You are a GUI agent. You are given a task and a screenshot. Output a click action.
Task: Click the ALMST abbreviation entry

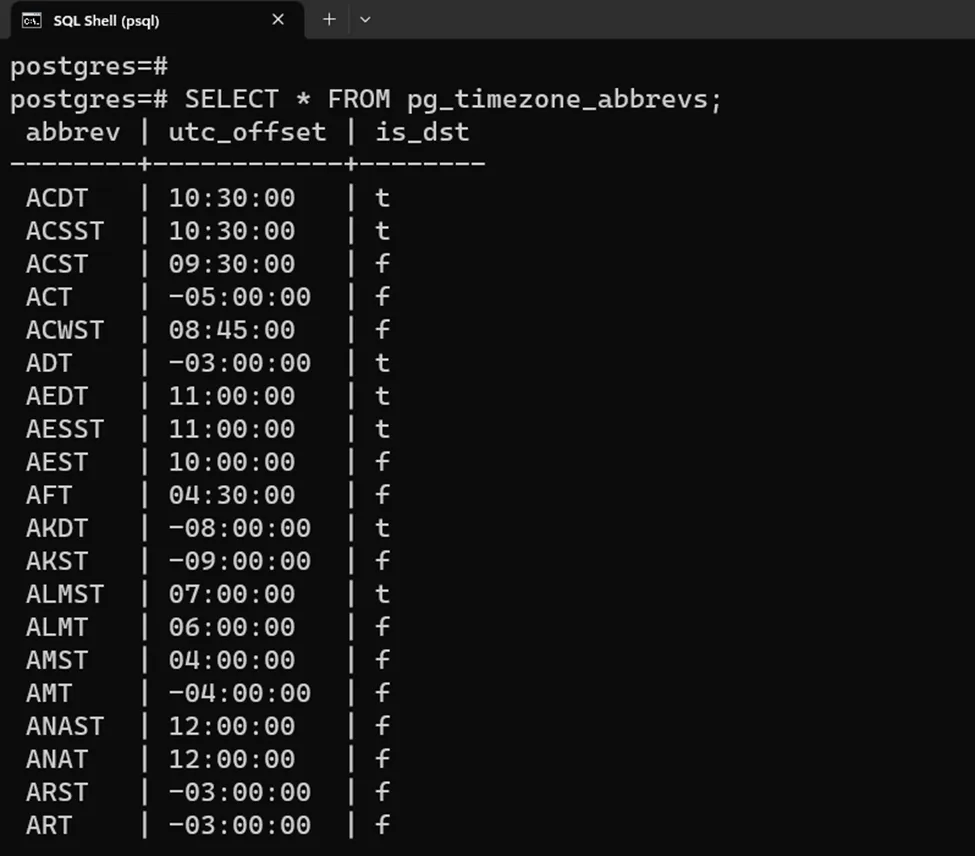tap(65, 594)
